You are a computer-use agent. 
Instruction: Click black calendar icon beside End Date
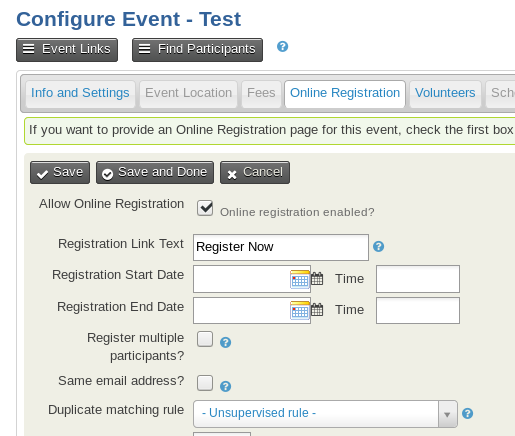pos(317,310)
